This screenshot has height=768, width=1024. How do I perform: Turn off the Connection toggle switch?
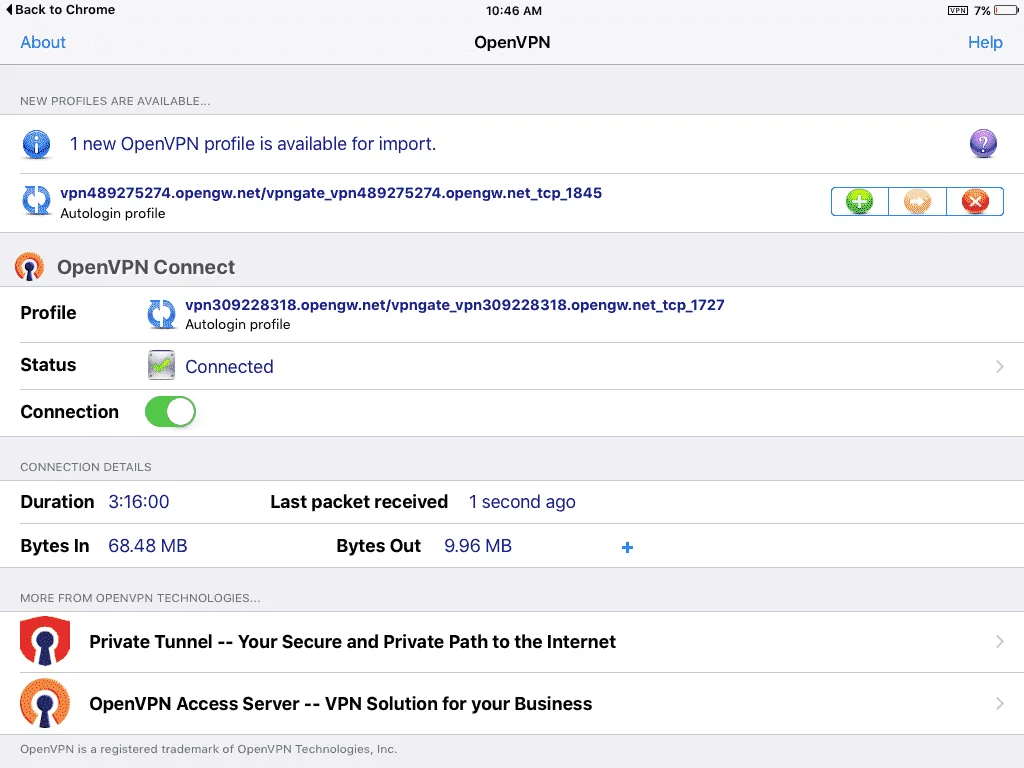point(170,412)
